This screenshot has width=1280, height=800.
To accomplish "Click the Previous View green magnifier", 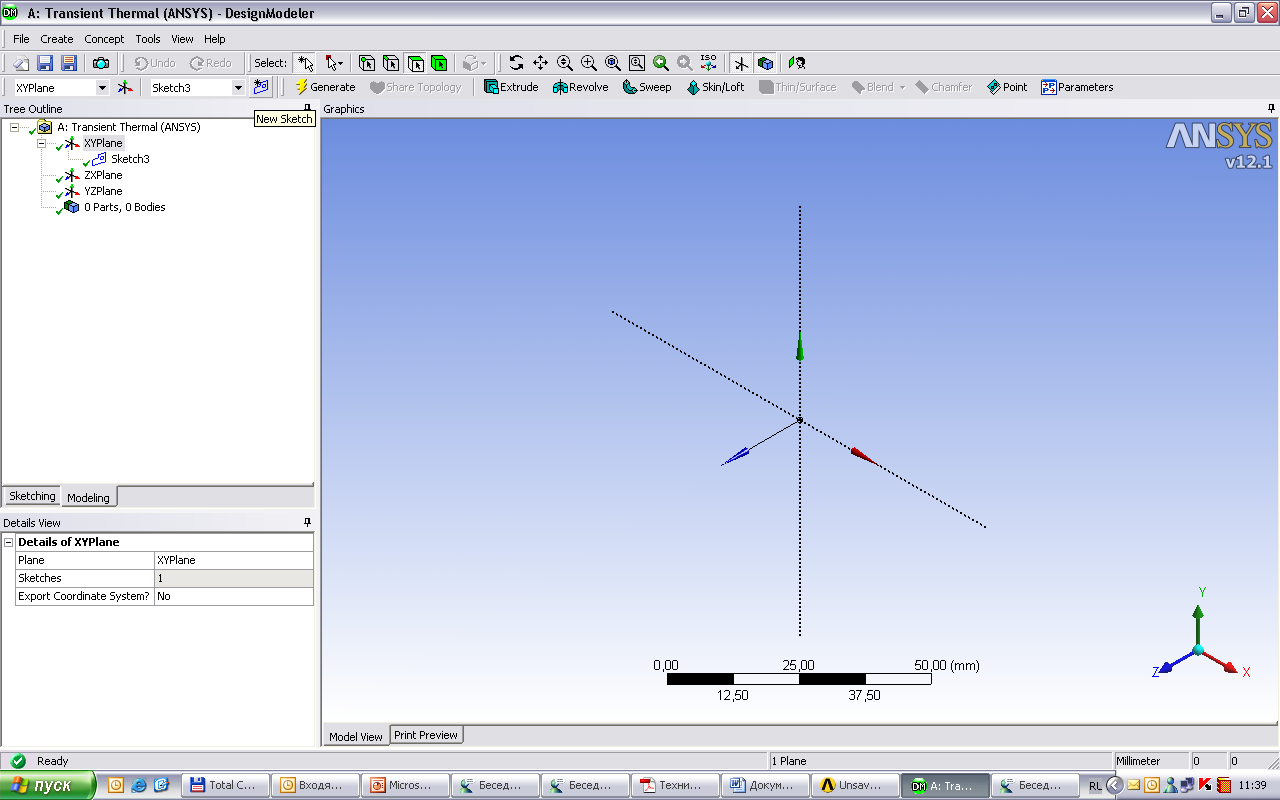I will [x=660, y=63].
